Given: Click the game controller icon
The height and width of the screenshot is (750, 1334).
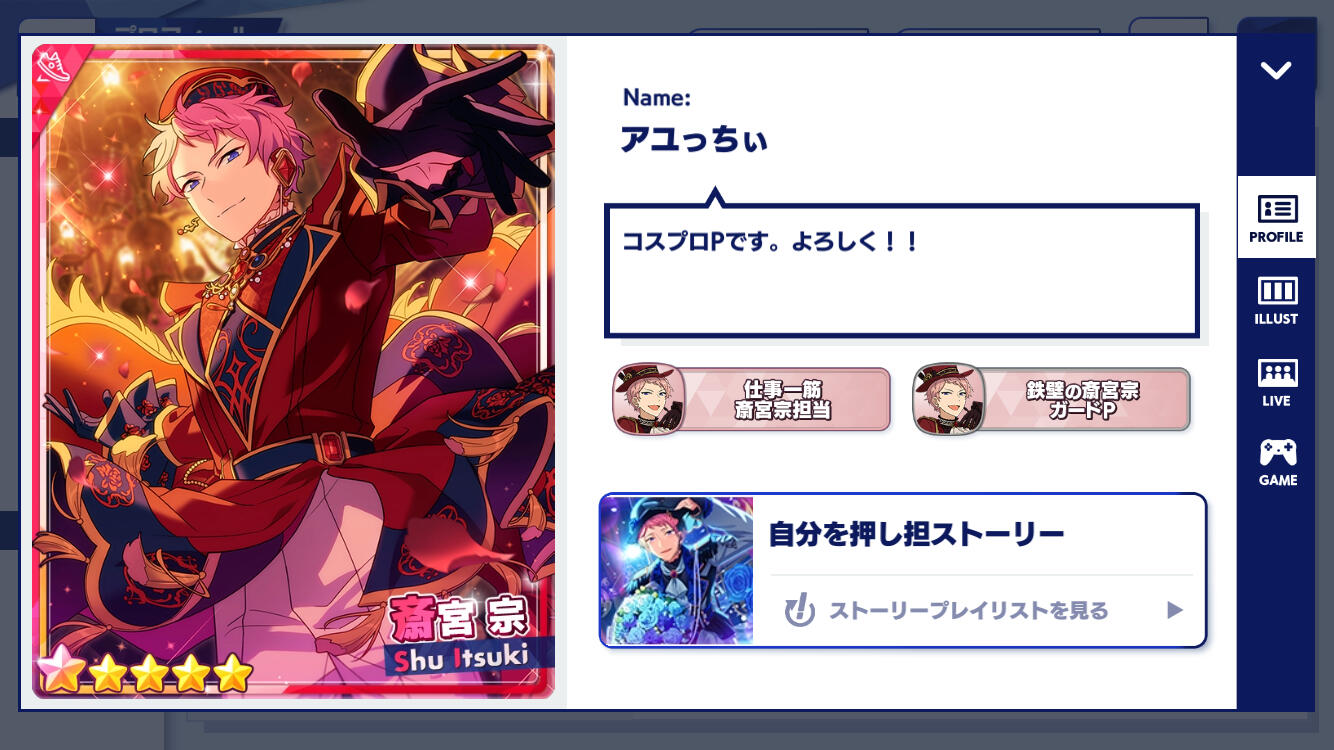Looking at the screenshot, I should (x=1277, y=453).
